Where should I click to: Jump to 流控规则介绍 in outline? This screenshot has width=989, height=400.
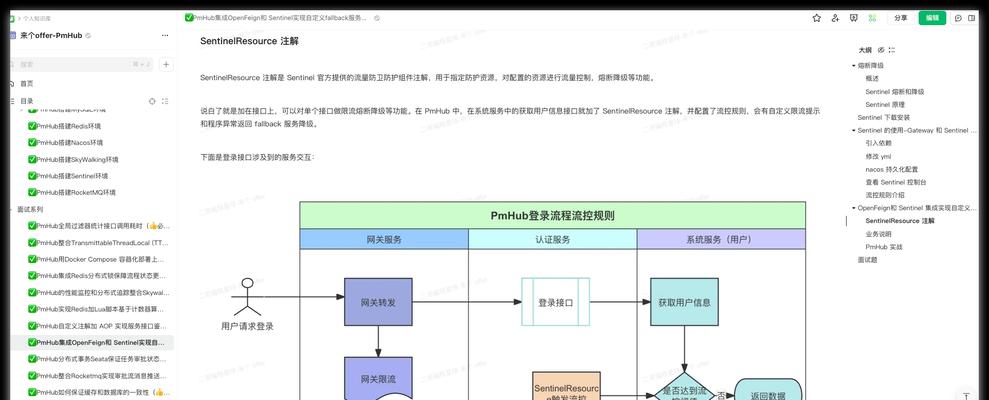(885, 195)
